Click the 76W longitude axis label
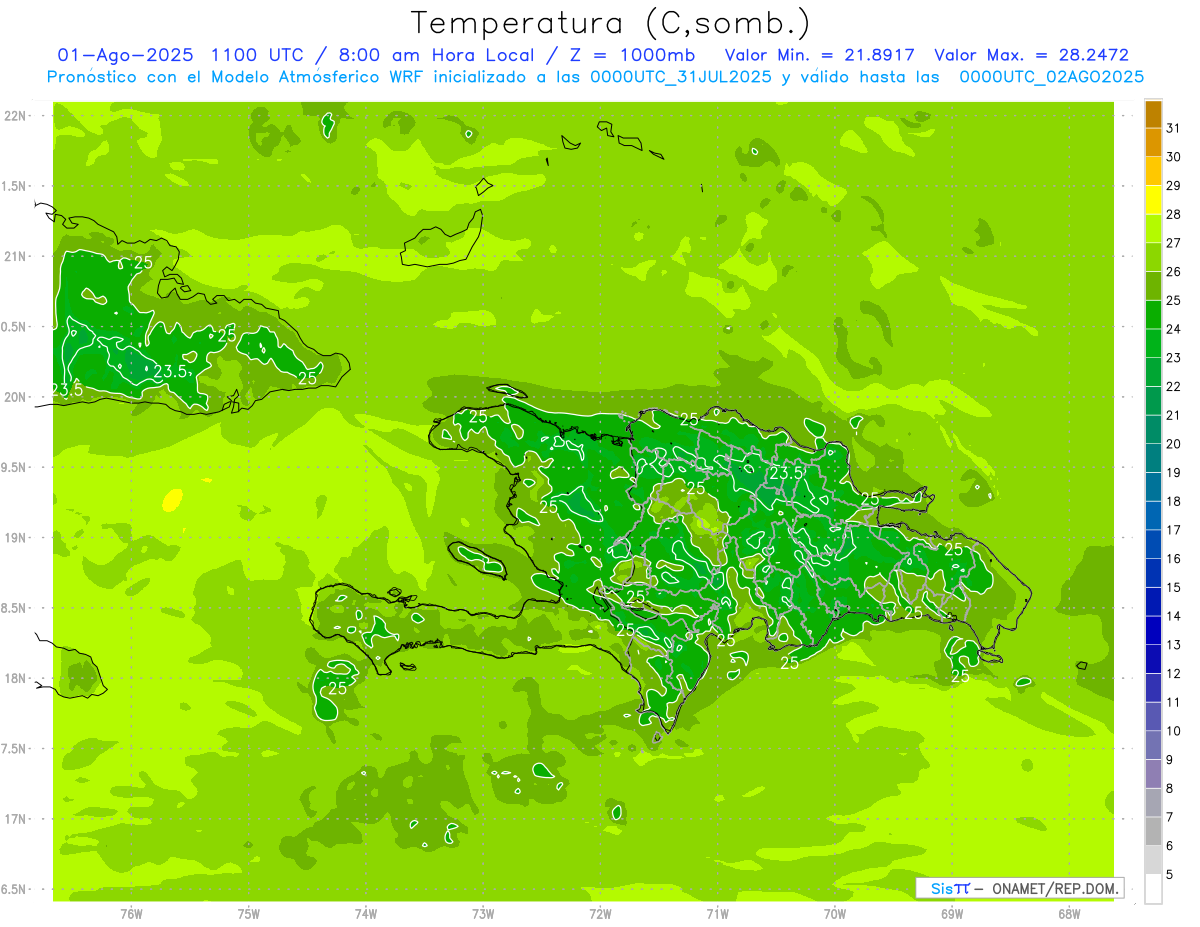The image size is (1200, 927). tap(131, 913)
